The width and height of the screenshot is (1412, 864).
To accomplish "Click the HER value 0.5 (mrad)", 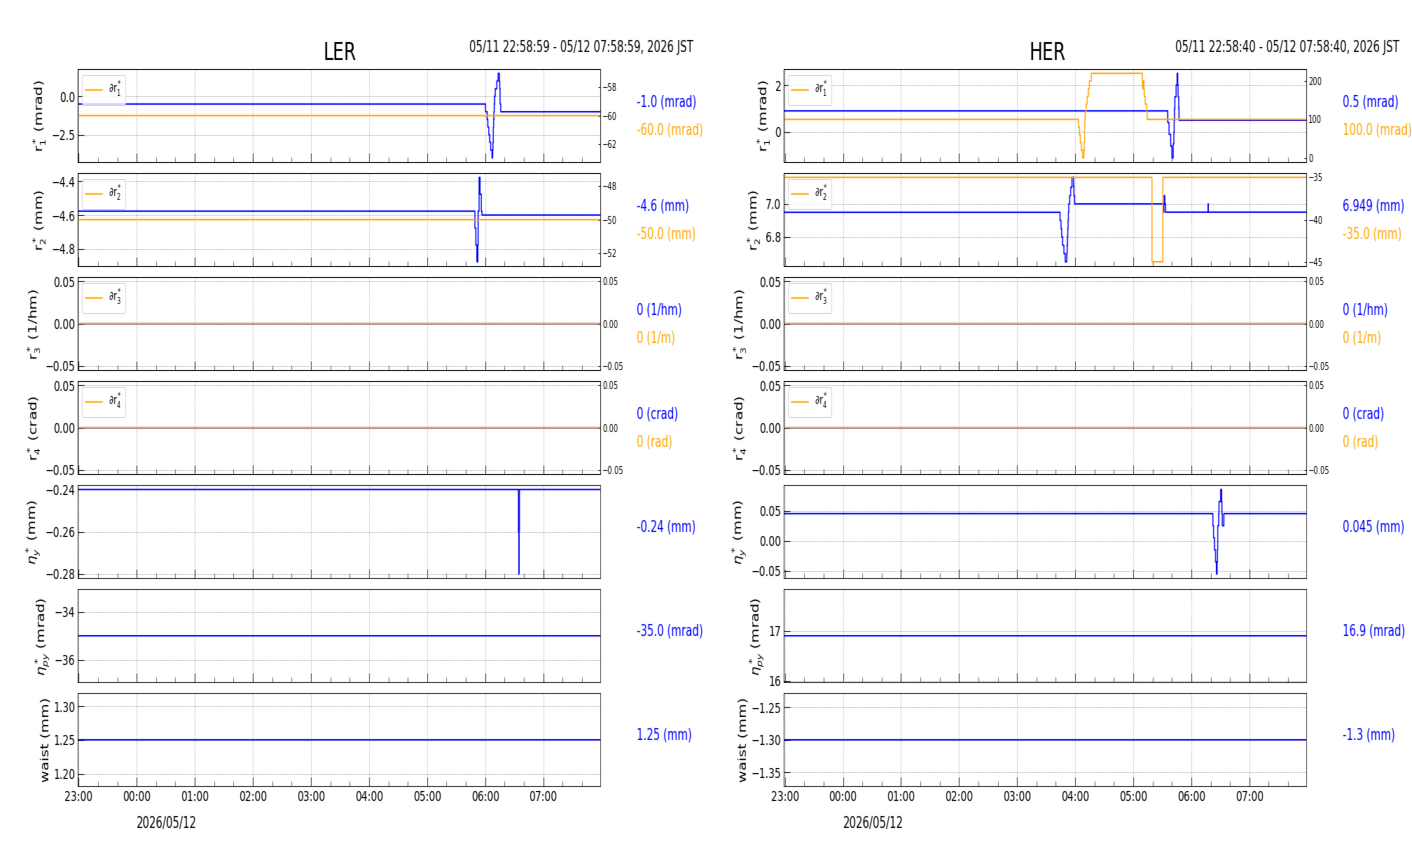I will pos(1370,102).
